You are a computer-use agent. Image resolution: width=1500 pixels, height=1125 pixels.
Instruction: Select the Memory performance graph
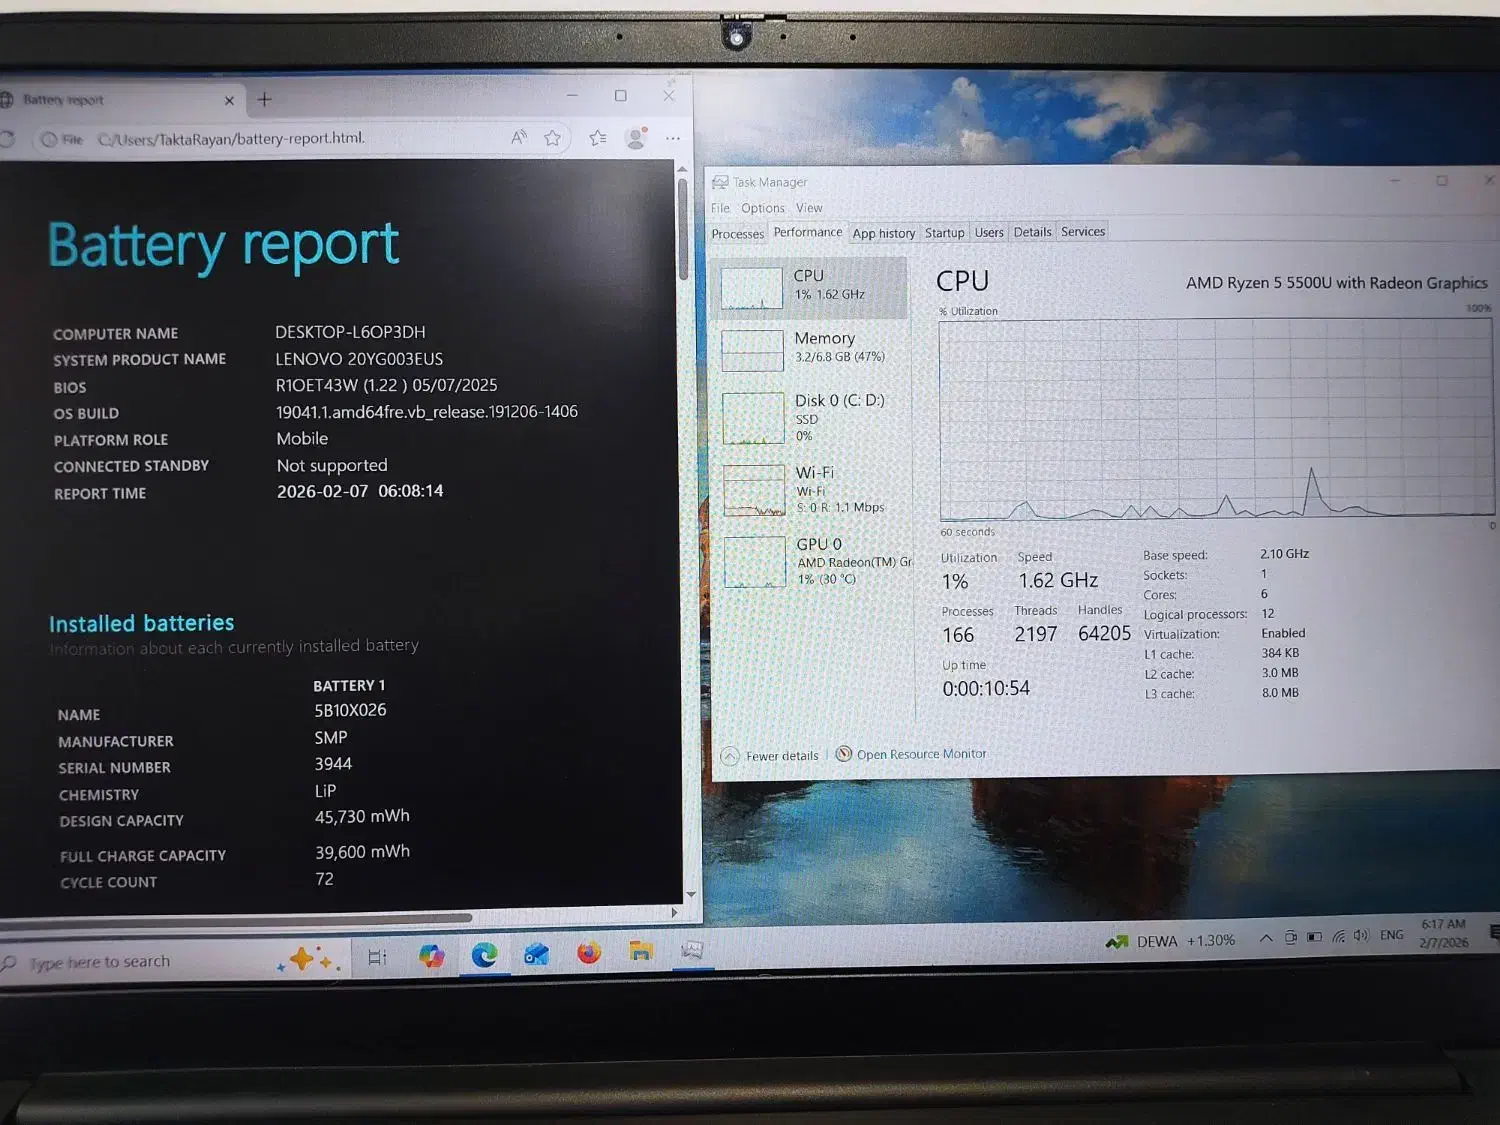[x=810, y=349]
